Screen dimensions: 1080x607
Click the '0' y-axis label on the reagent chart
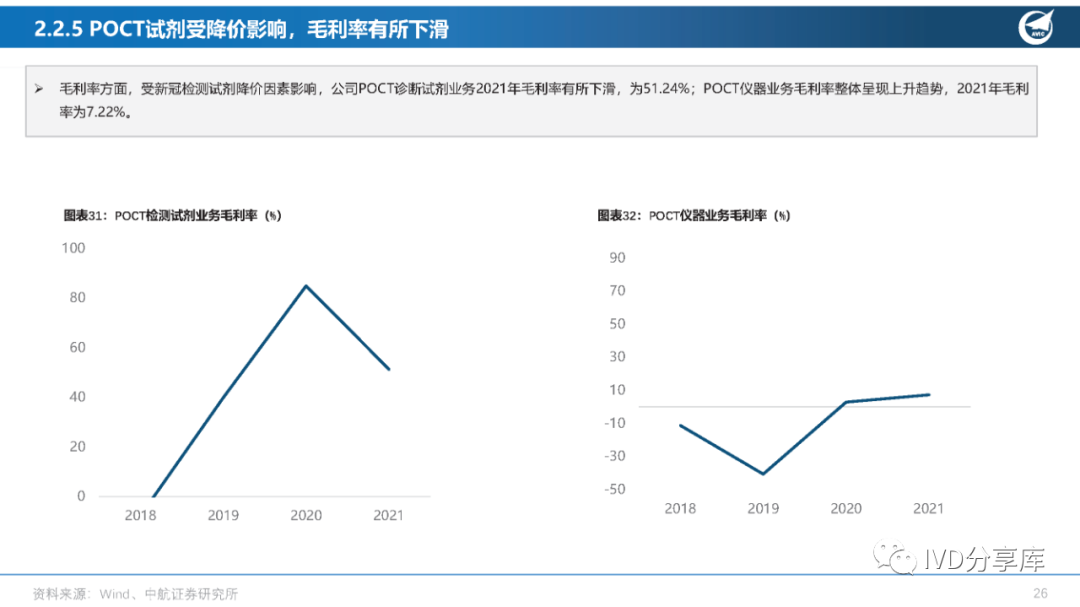point(81,496)
